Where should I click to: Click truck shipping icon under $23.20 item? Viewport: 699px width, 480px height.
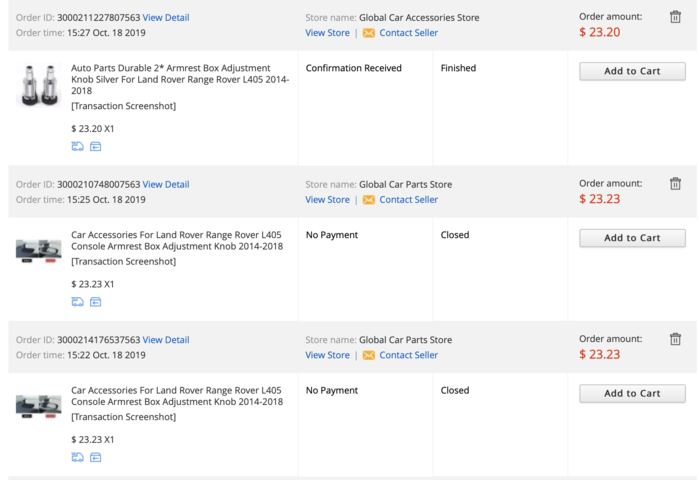[x=78, y=146]
